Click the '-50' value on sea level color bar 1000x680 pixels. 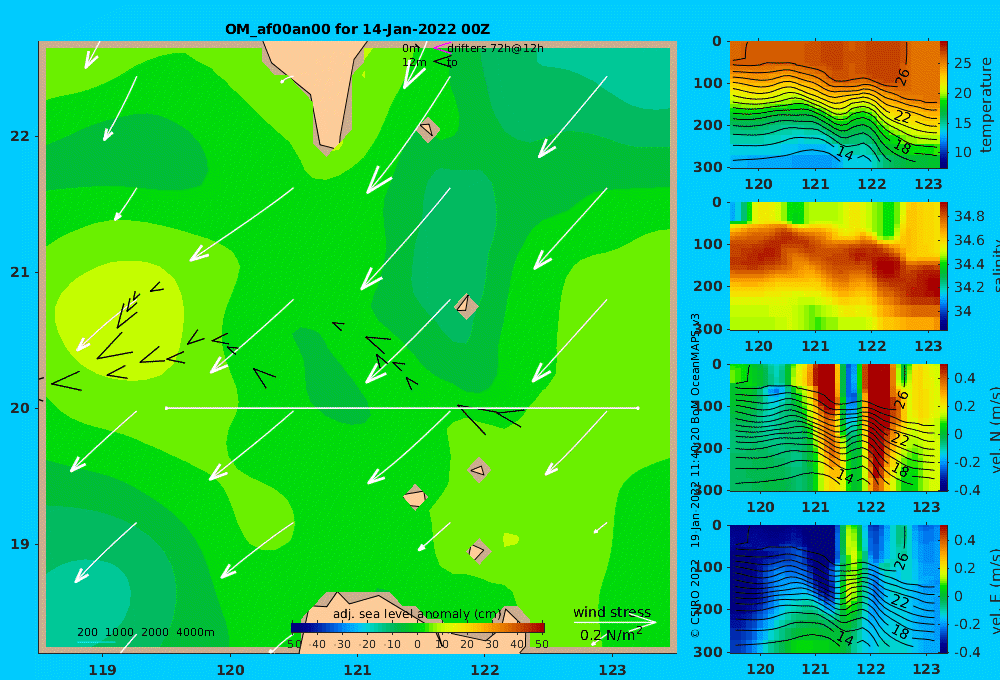294,644
